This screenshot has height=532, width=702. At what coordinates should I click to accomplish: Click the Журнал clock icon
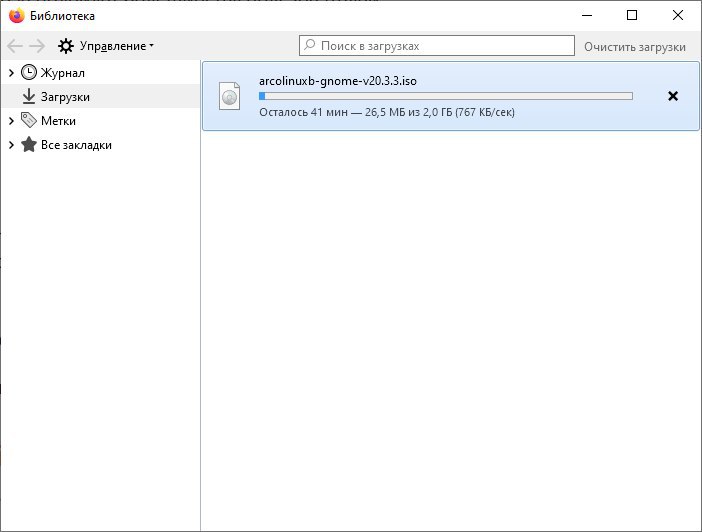pyautogui.click(x=29, y=73)
